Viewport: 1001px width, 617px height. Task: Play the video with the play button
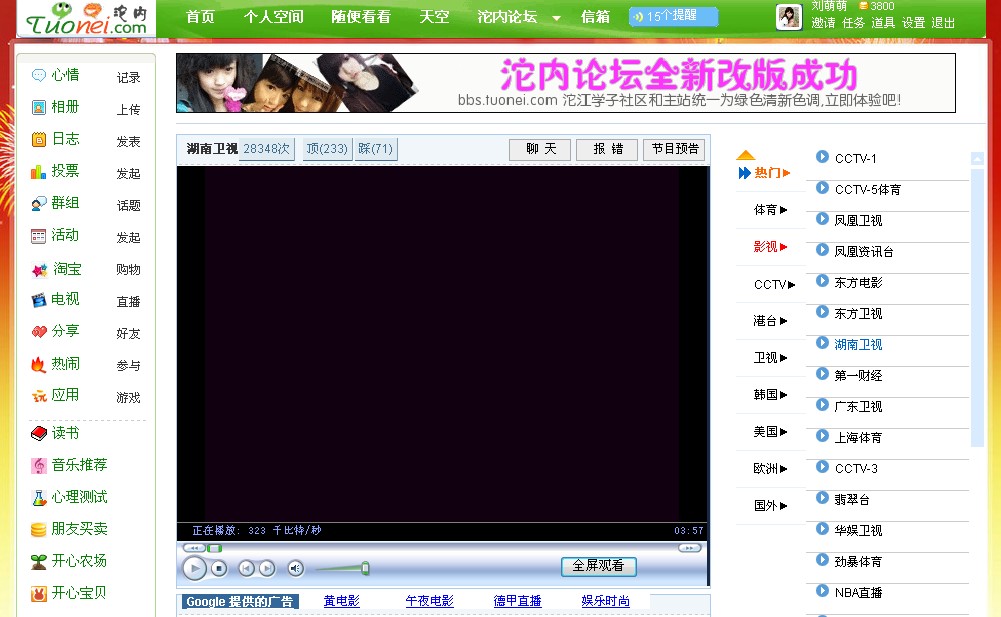pos(195,568)
